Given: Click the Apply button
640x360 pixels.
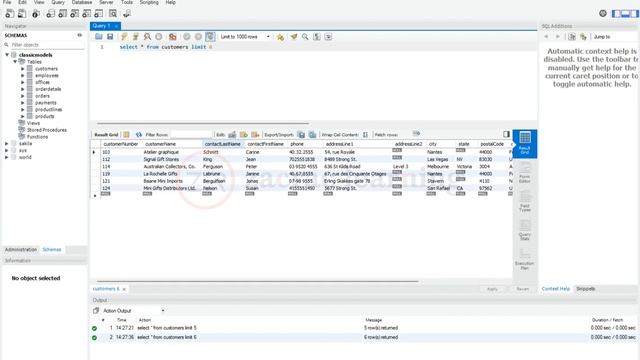Looking at the screenshot, I should pos(492,289).
